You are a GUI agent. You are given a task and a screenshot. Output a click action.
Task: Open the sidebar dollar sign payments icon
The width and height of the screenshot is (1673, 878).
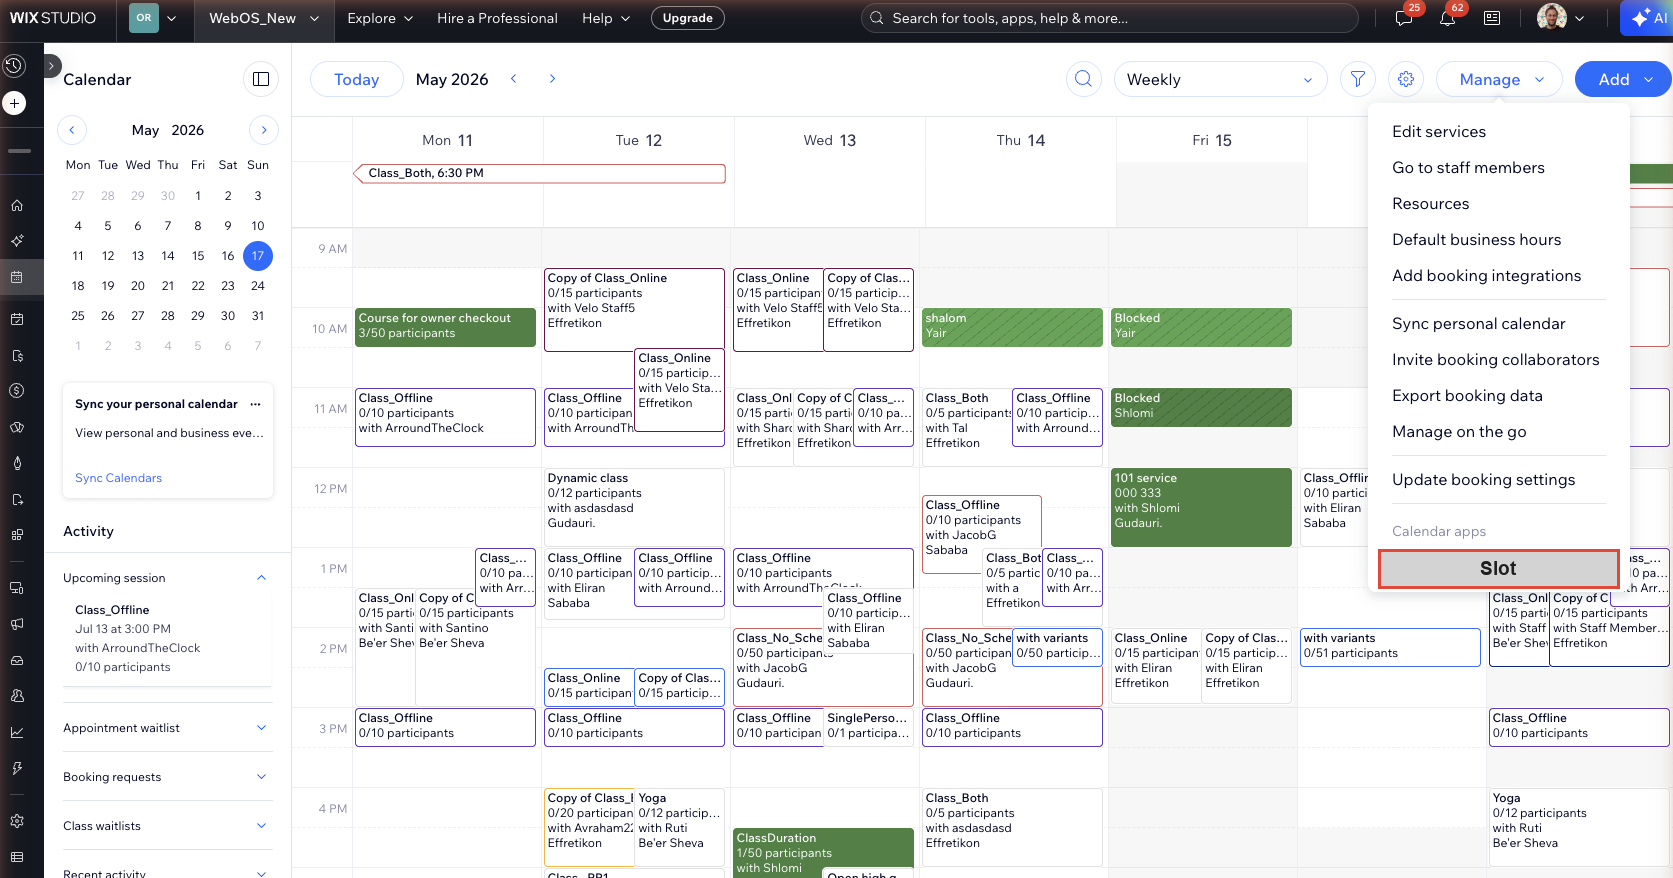click(x=17, y=391)
